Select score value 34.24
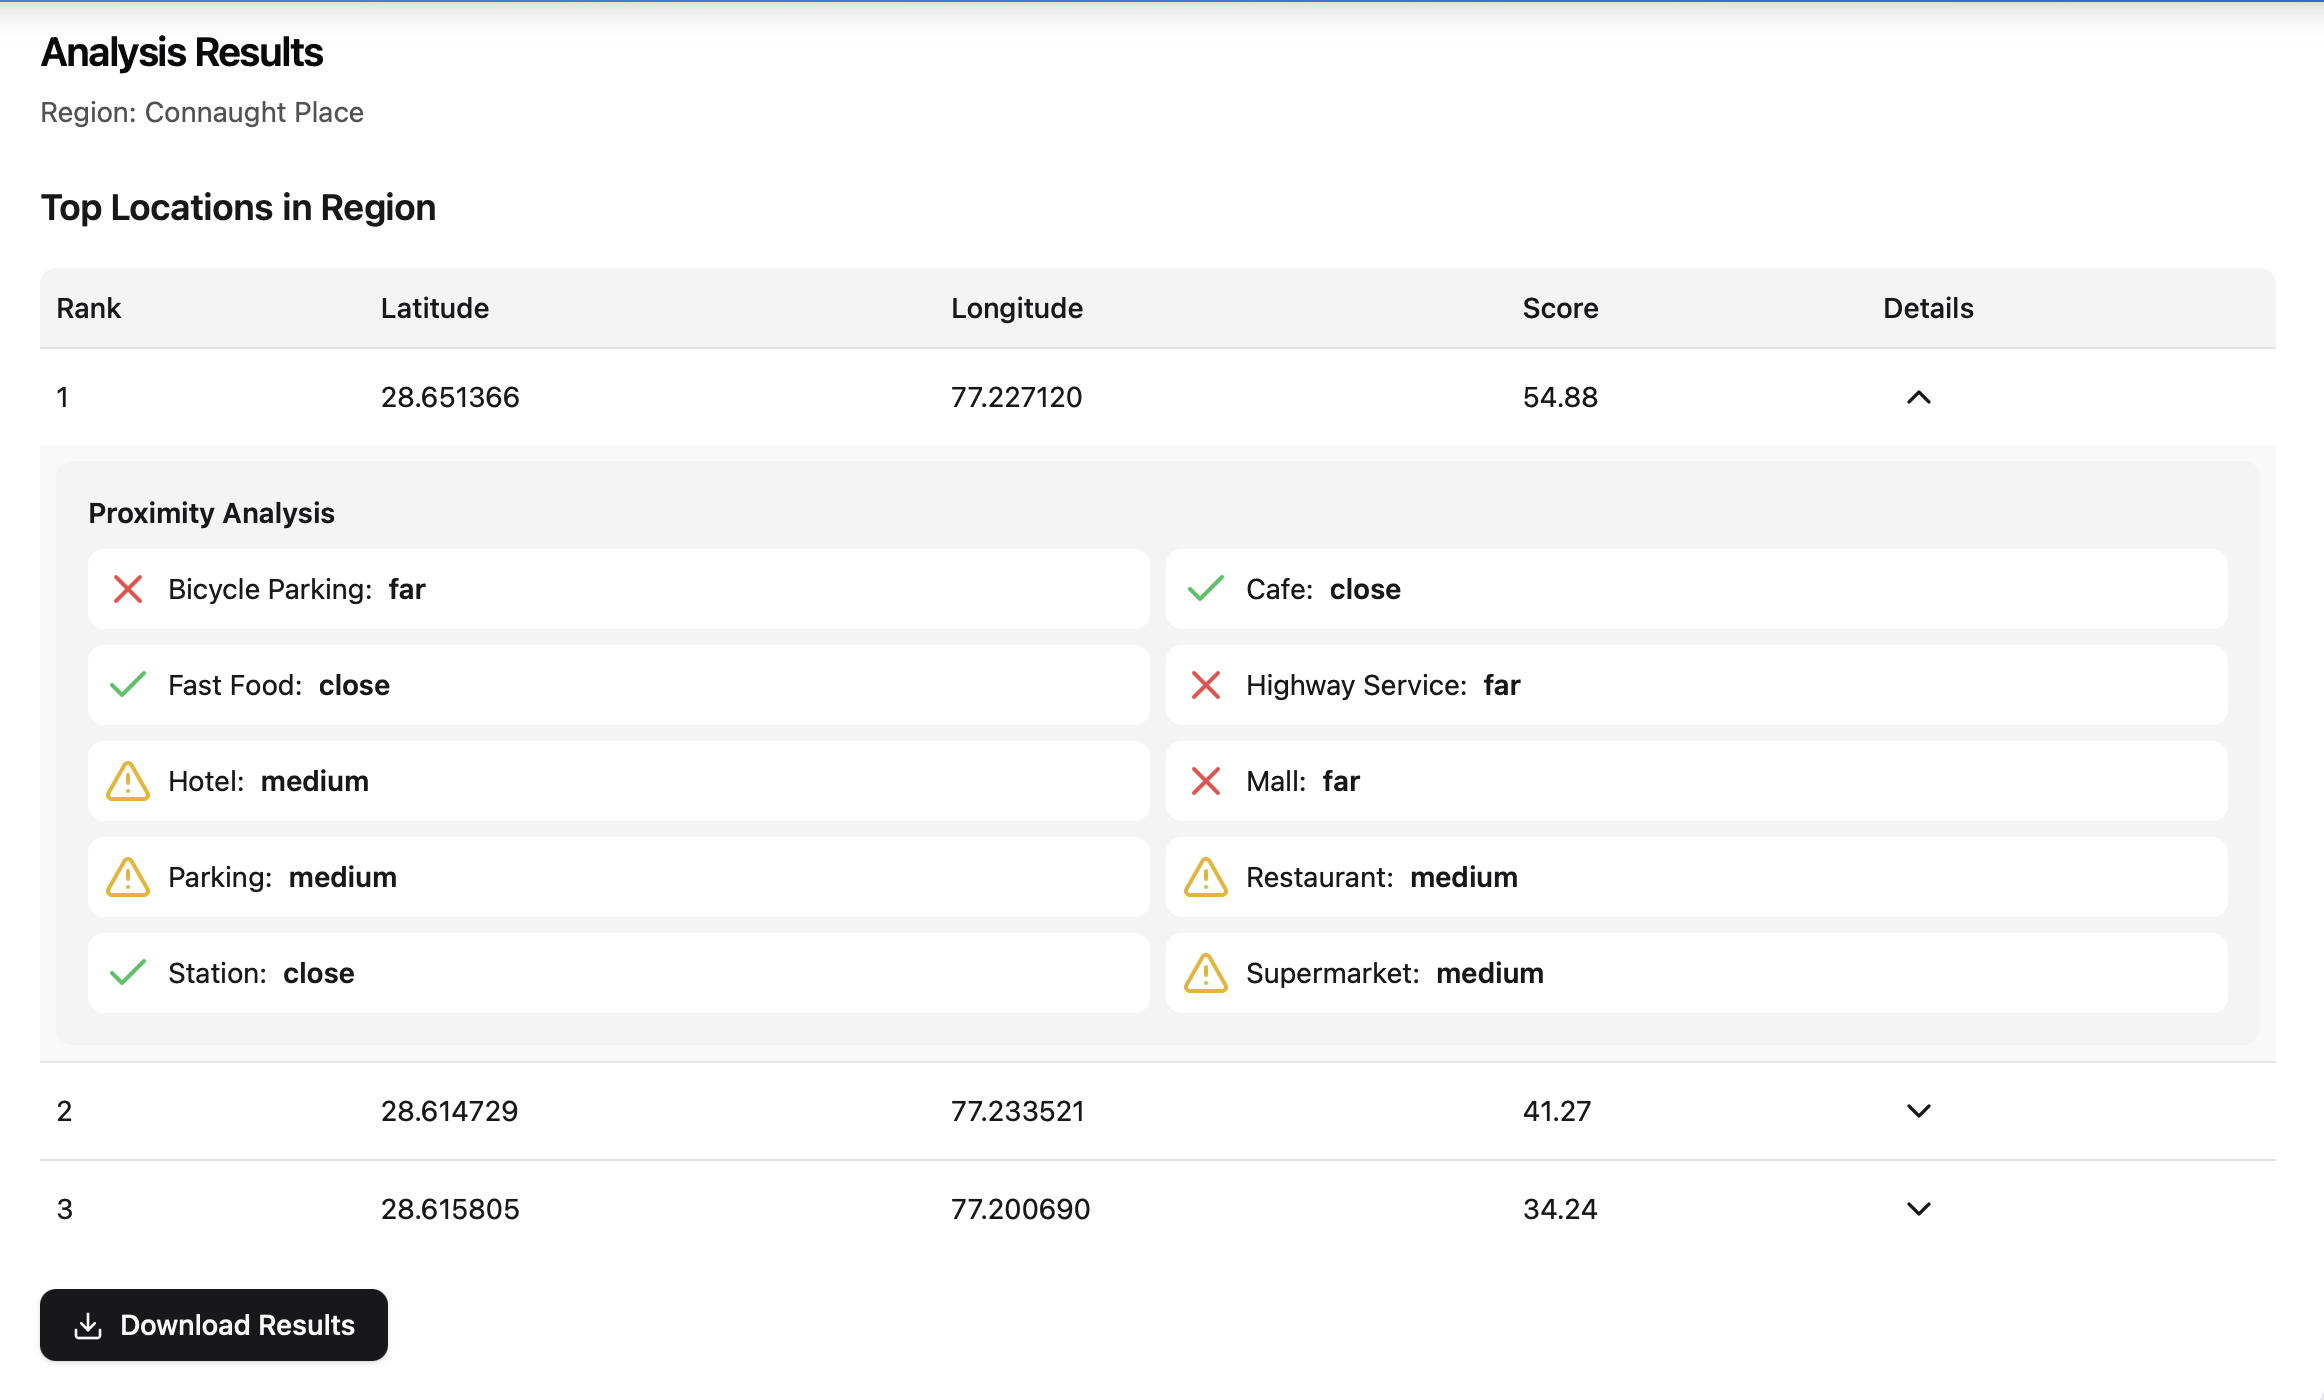This screenshot has height=1400, width=2324. point(1561,1209)
